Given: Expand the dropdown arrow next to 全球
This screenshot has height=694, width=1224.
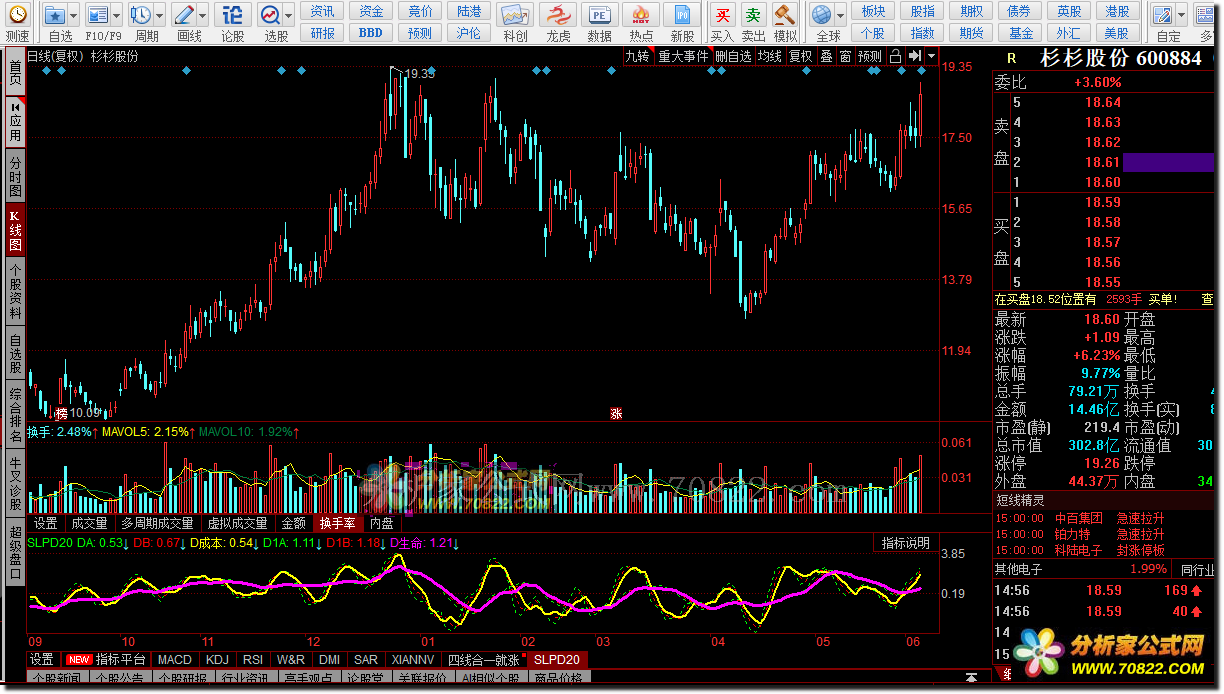Looking at the screenshot, I should tap(841, 16).
